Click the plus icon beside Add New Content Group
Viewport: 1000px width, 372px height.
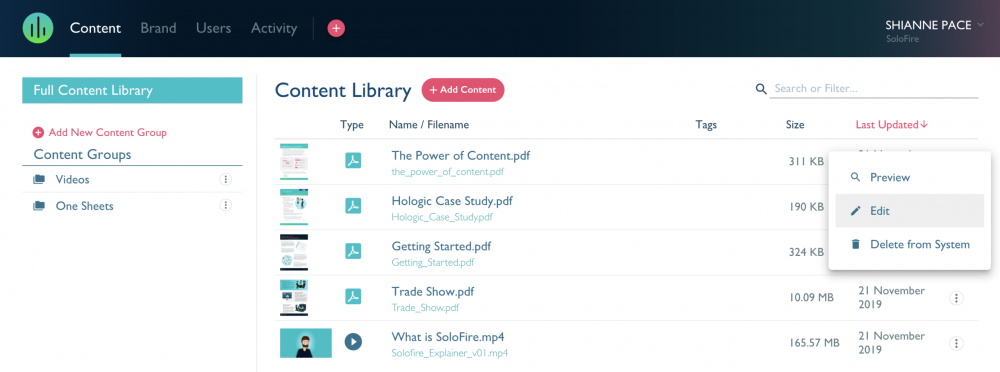pos(38,133)
